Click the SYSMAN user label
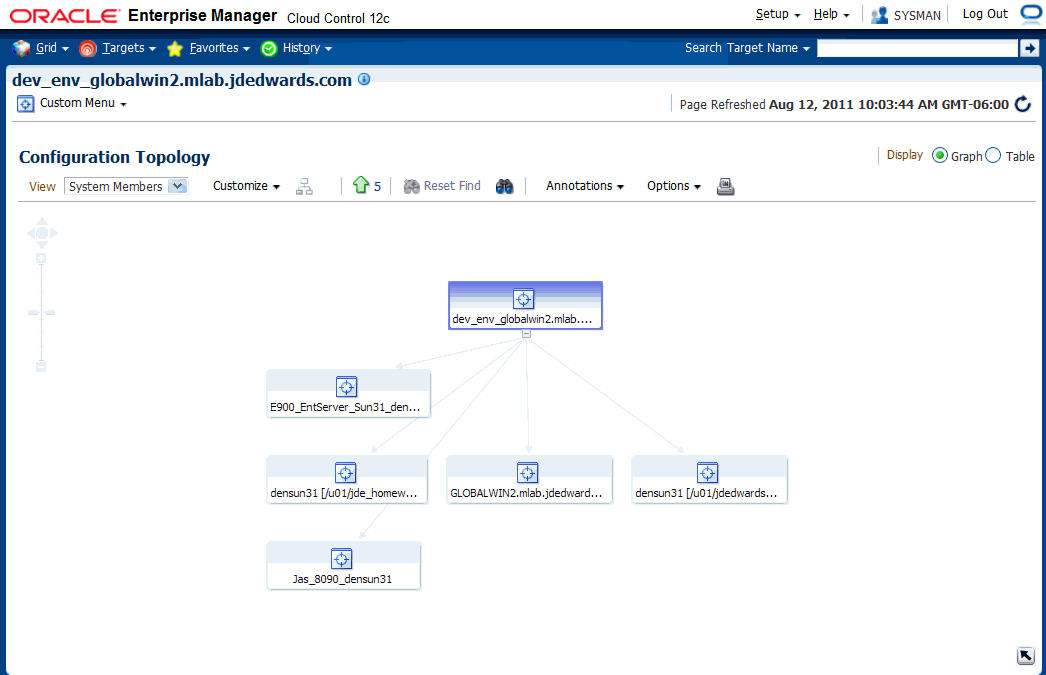 pyautogui.click(x=917, y=15)
